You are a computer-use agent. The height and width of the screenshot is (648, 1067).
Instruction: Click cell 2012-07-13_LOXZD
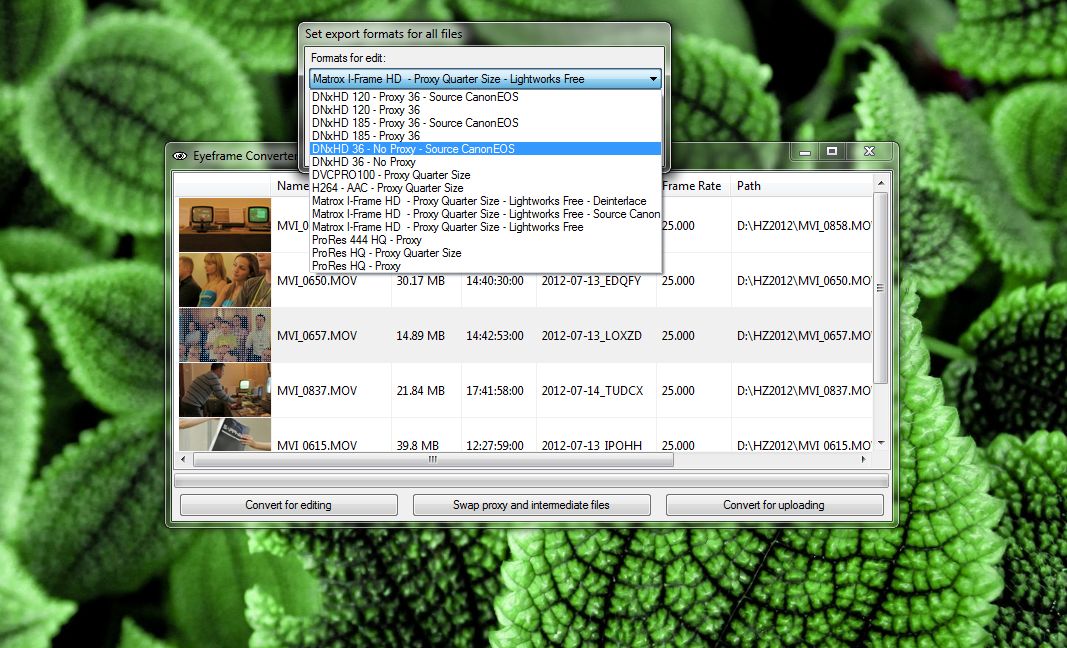click(591, 336)
